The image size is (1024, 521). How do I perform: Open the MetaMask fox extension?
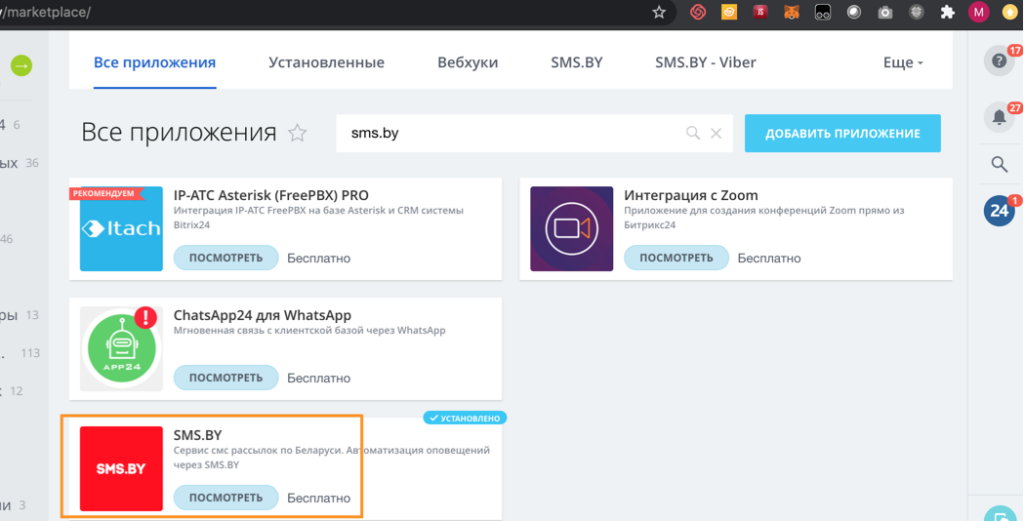pyautogui.click(x=791, y=12)
